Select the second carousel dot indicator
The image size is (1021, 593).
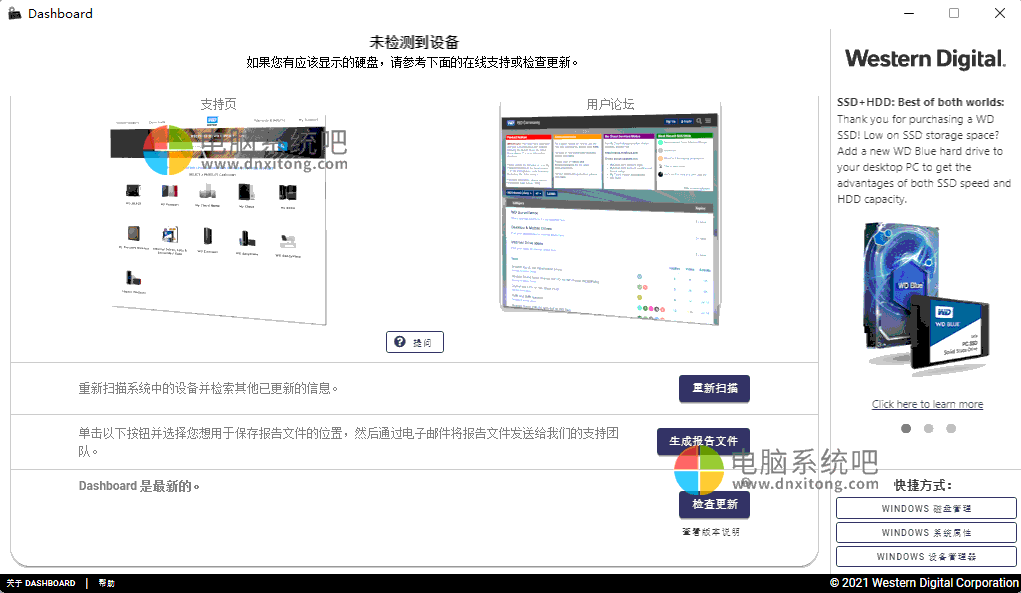[x=928, y=428]
